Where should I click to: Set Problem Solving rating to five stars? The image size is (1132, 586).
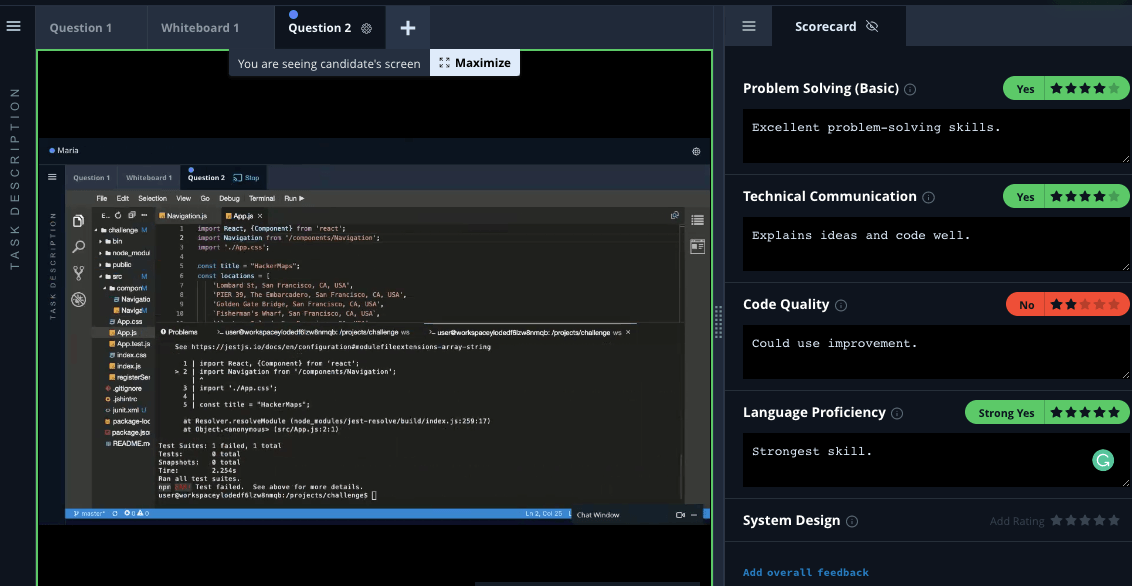pos(1114,89)
